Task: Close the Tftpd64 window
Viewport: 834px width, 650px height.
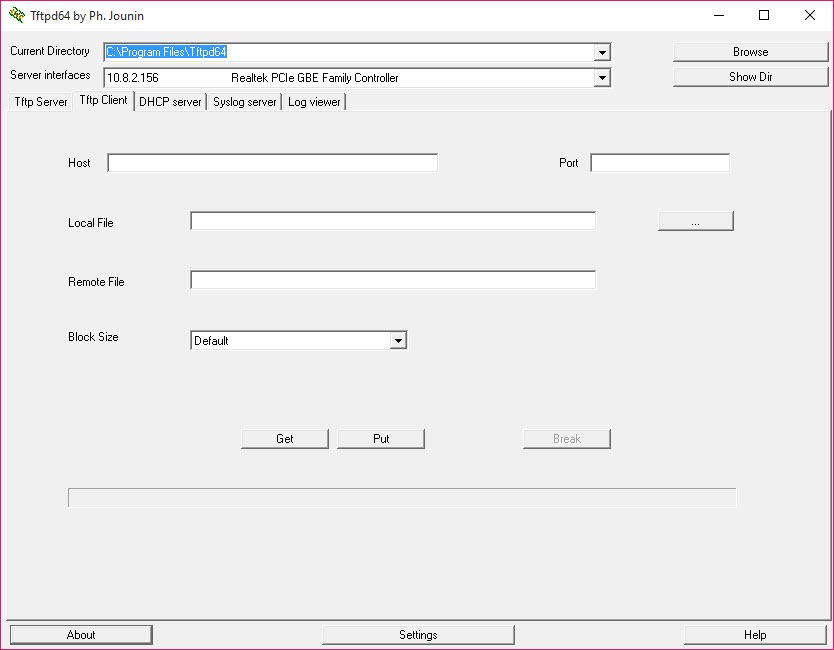Action: pos(810,15)
